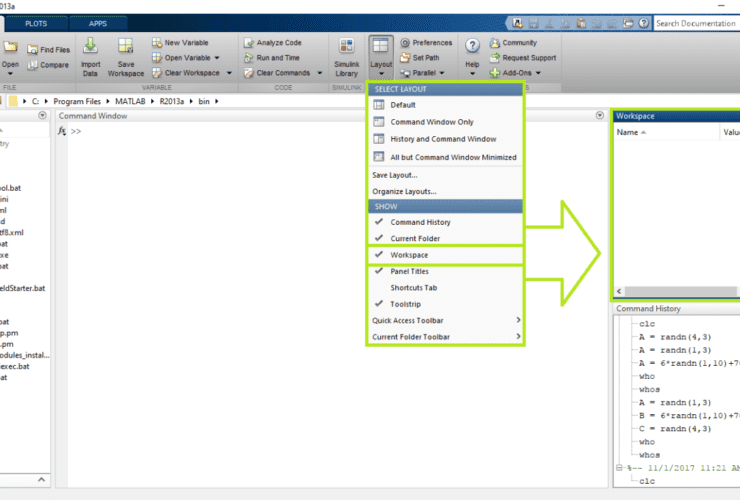740x500 pixels.
Task: Click the Workspace scrollbar left arrow
Action: (x=619, y=291)
